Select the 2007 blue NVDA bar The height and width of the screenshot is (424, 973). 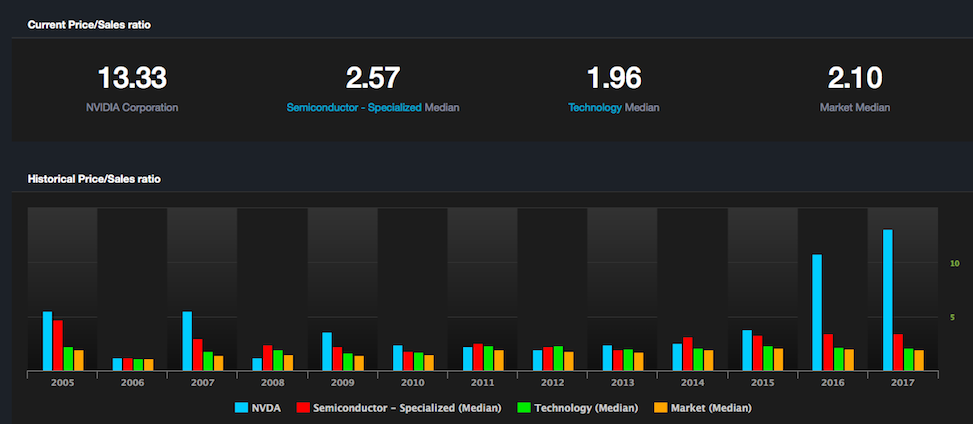187,341
